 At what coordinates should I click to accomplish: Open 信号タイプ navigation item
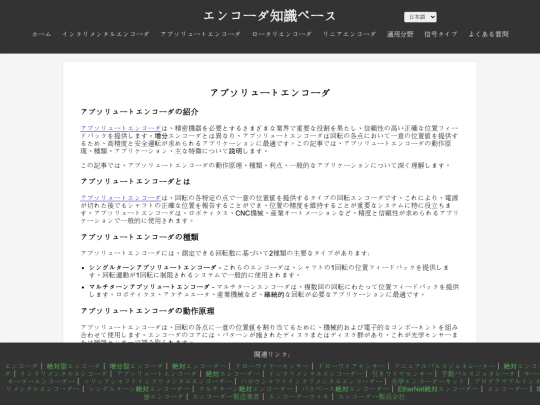[441, 34]
